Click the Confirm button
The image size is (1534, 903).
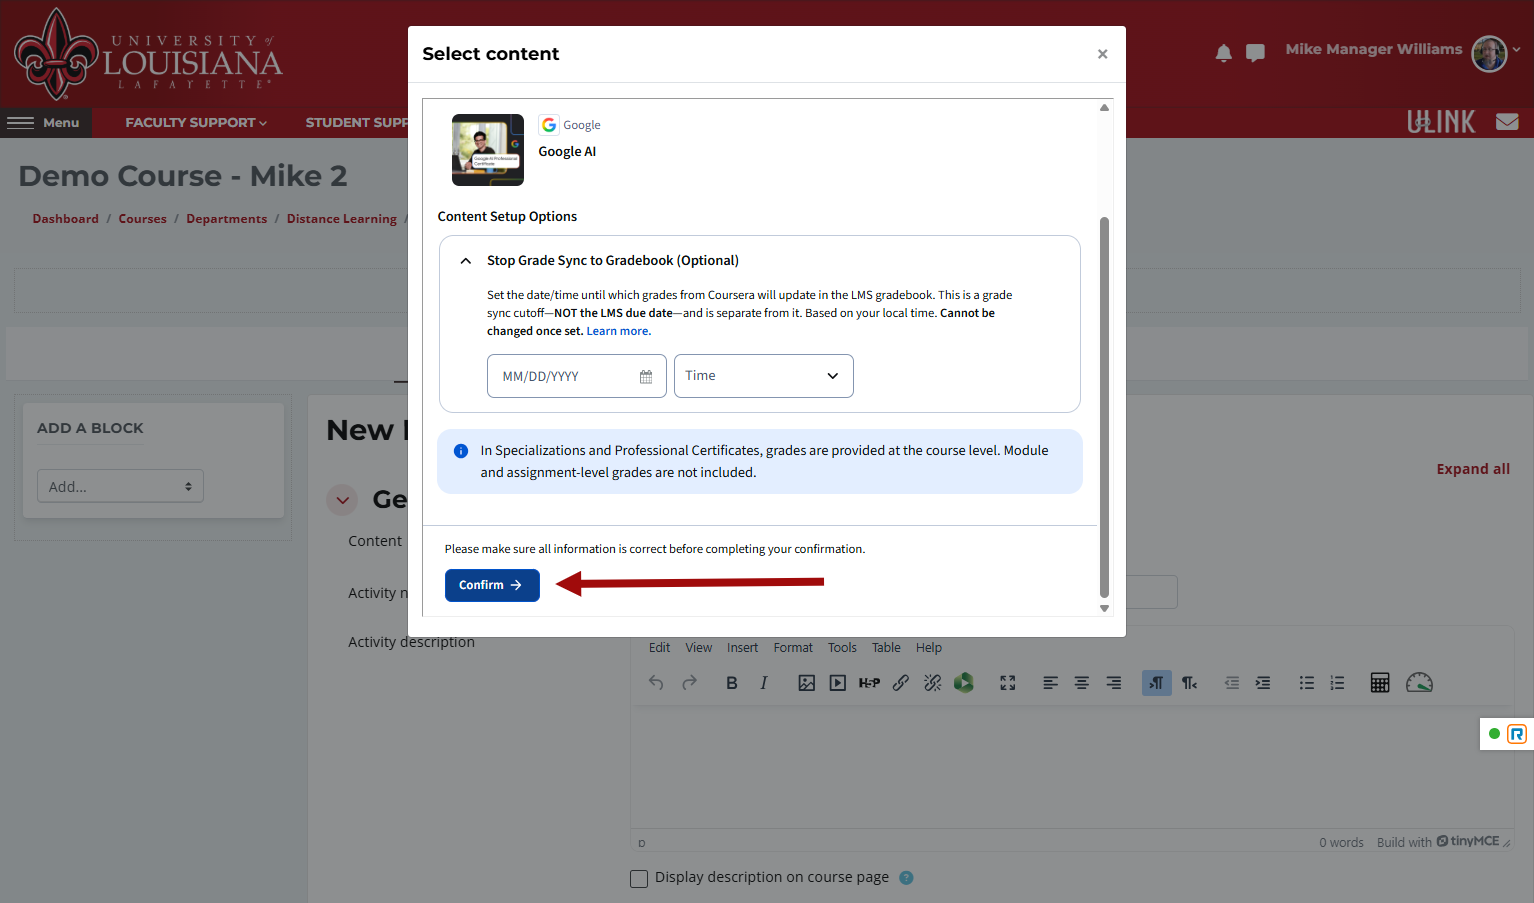[492, 585]
